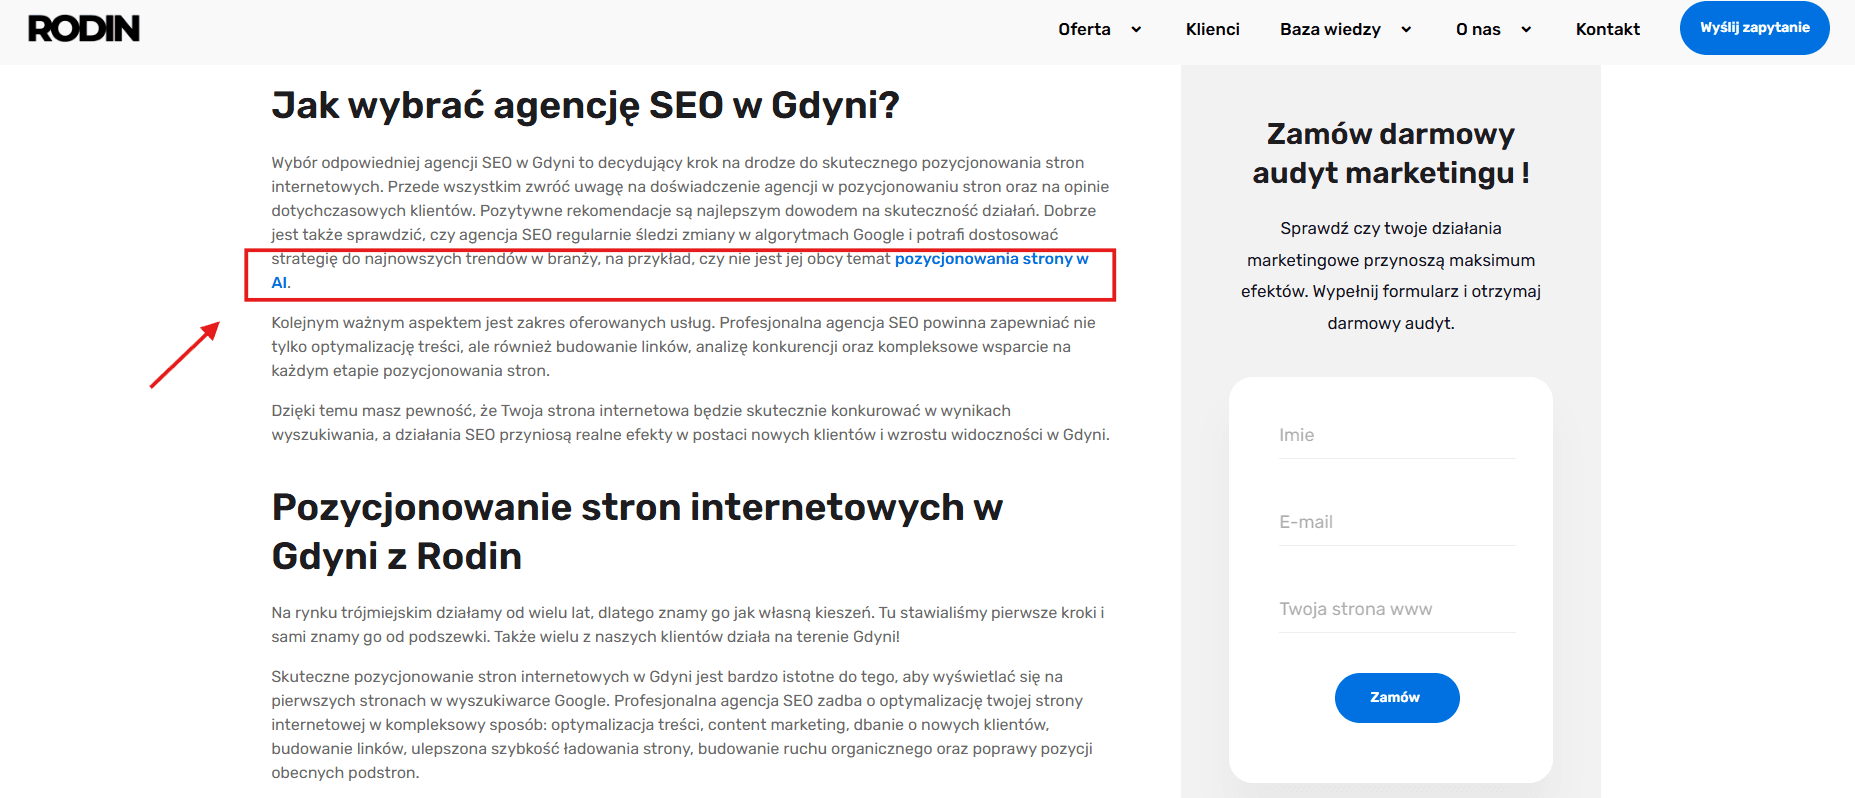
Task: Click the paragraph starting 'Kolejnym ważnym aspektem'
Action: pyautogui.click(x=683, y=346)
